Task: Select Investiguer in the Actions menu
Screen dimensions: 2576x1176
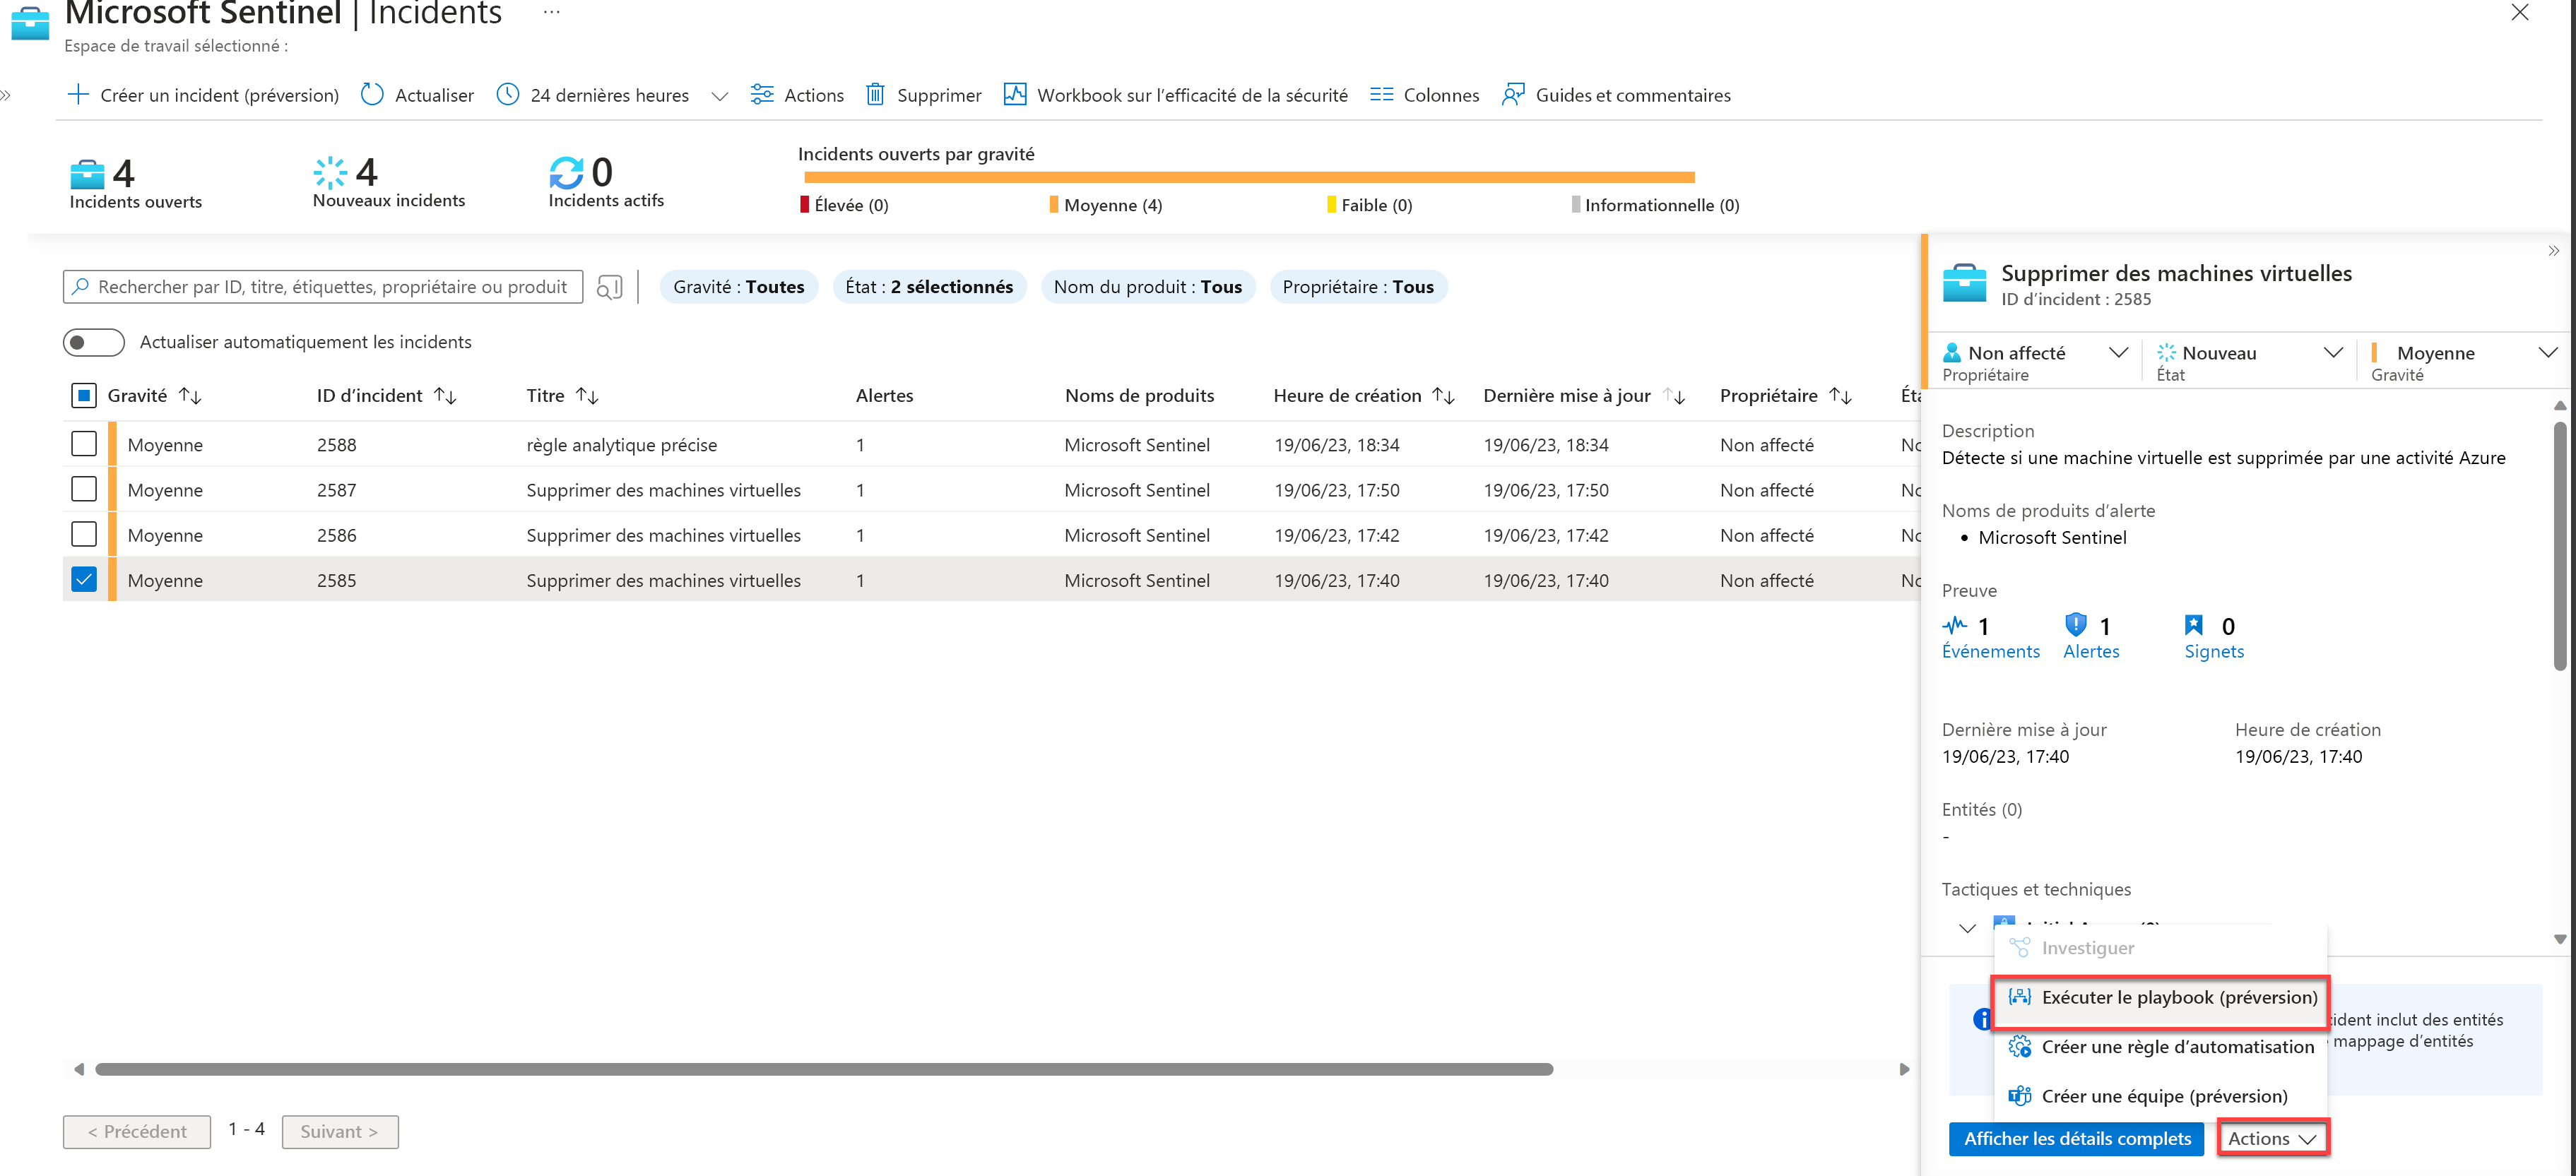Action: pos(2160,948)
